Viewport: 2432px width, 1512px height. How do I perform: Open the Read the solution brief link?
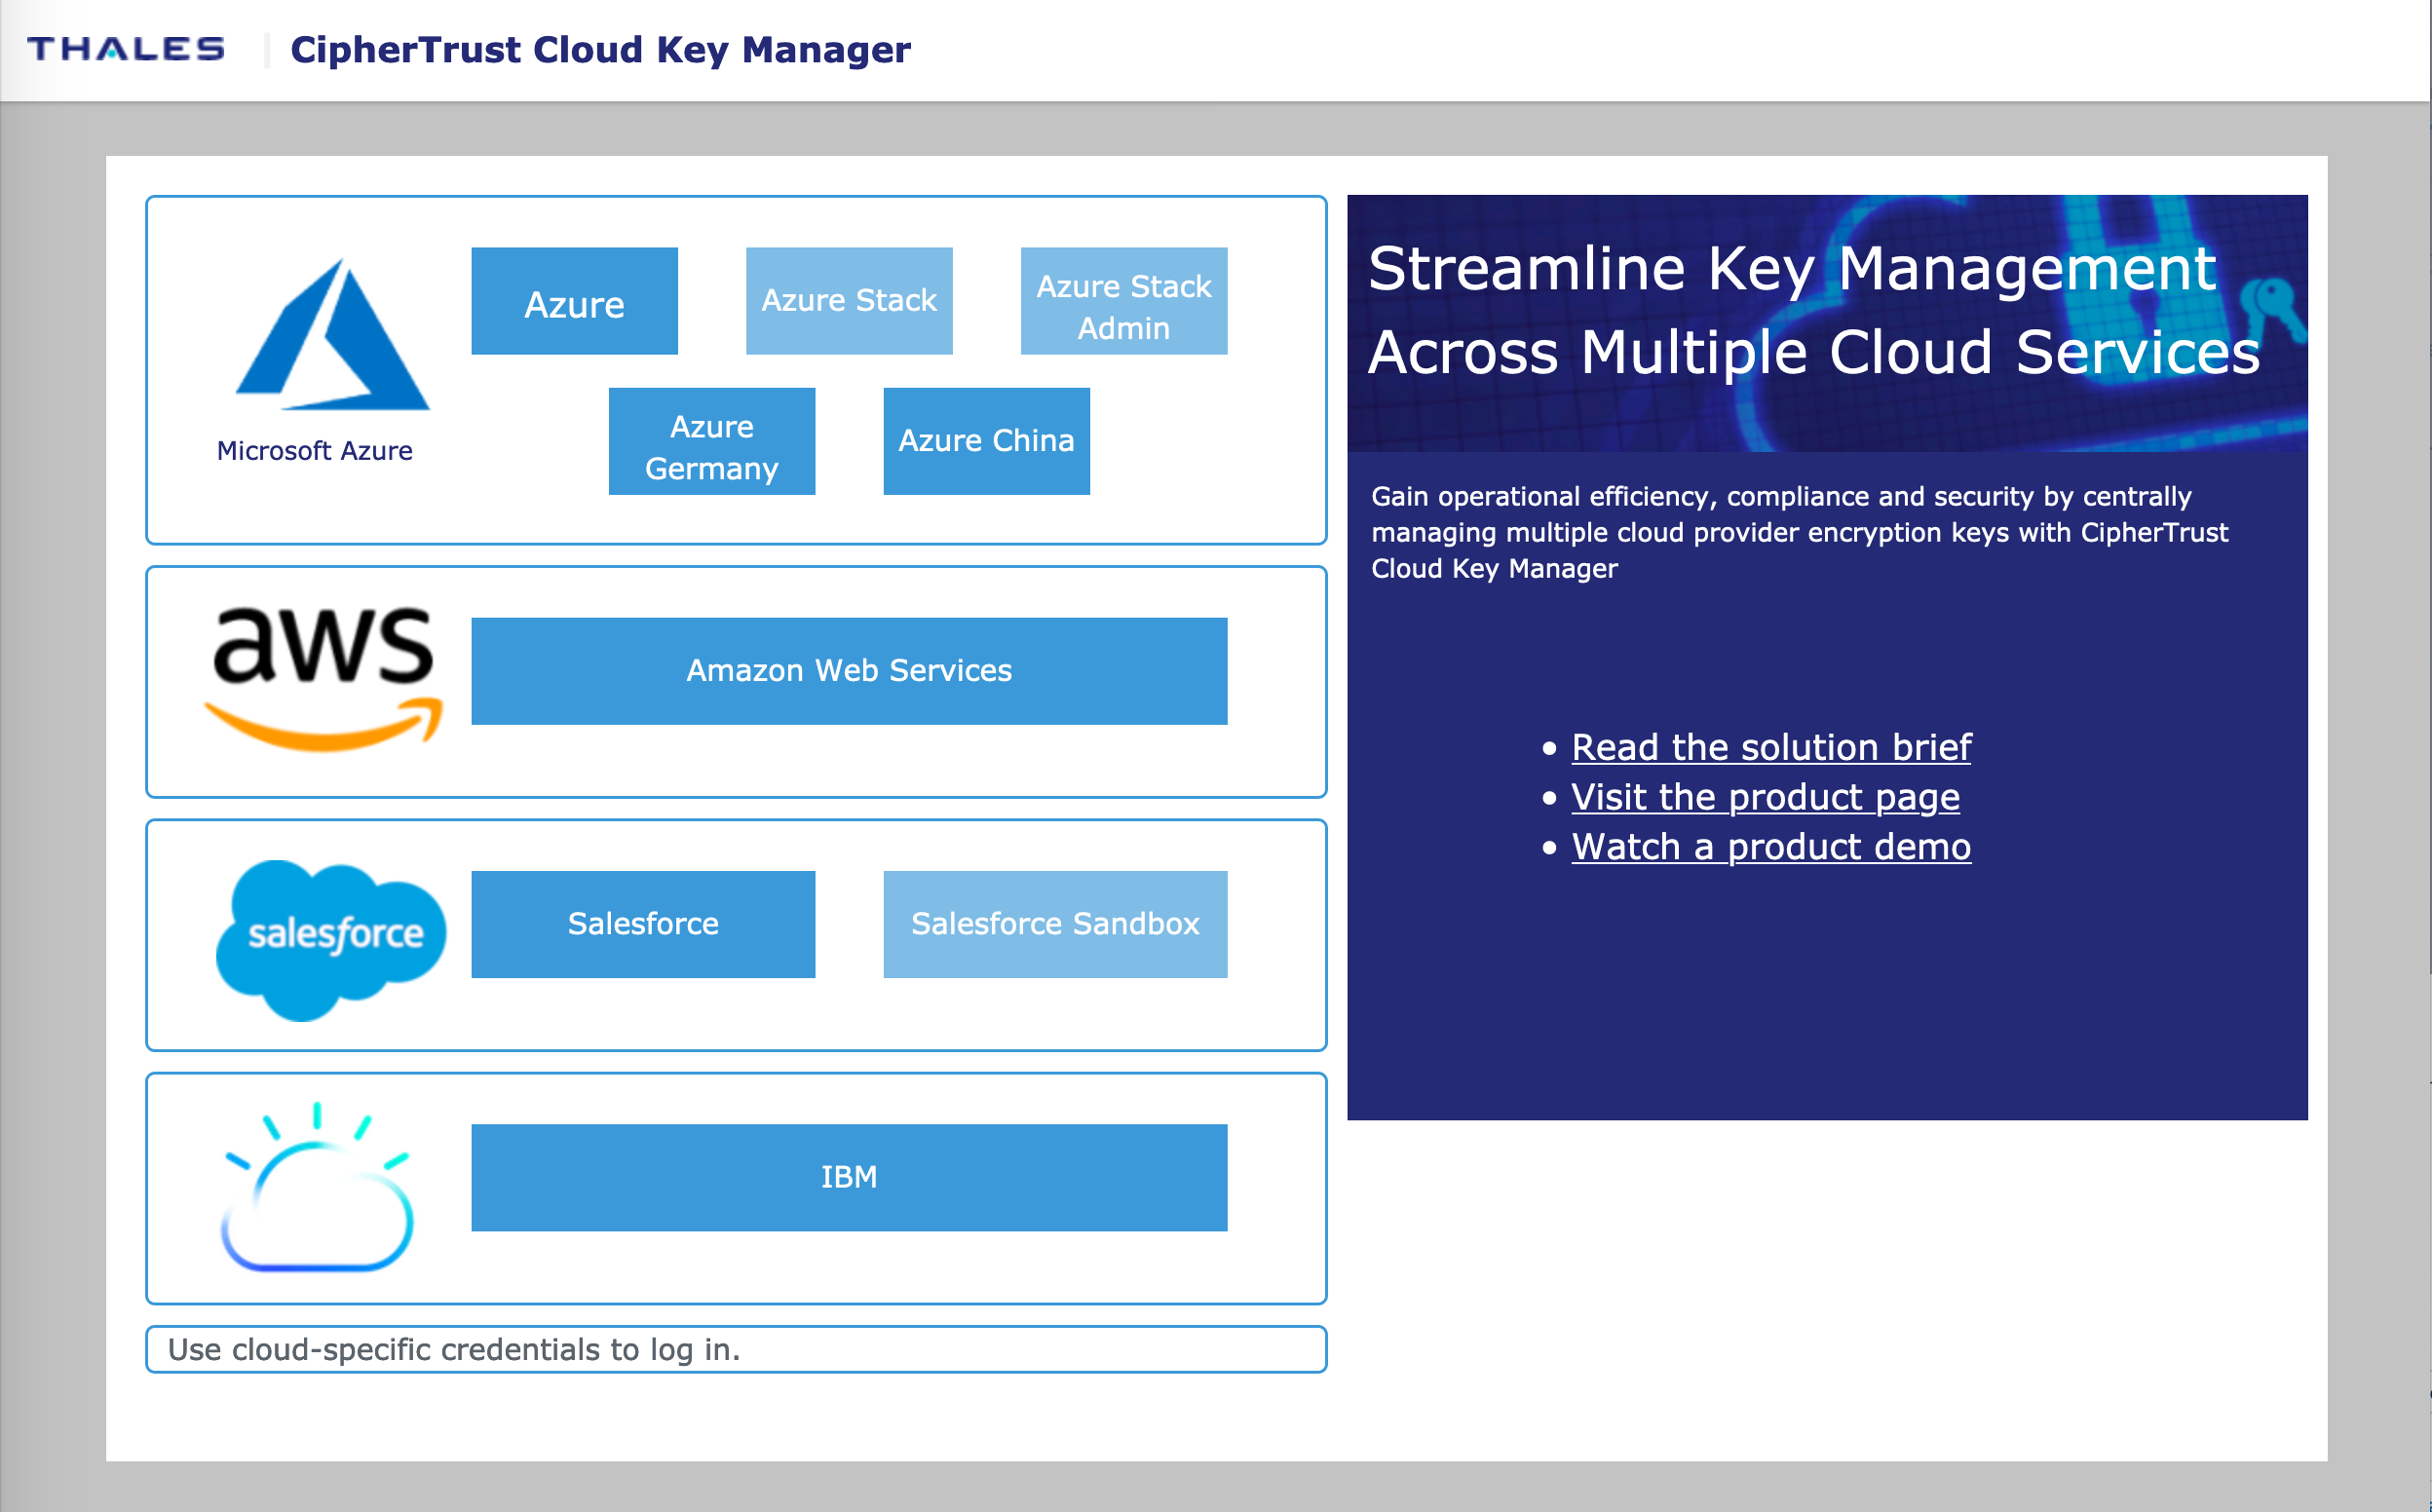coord(1770,748)
